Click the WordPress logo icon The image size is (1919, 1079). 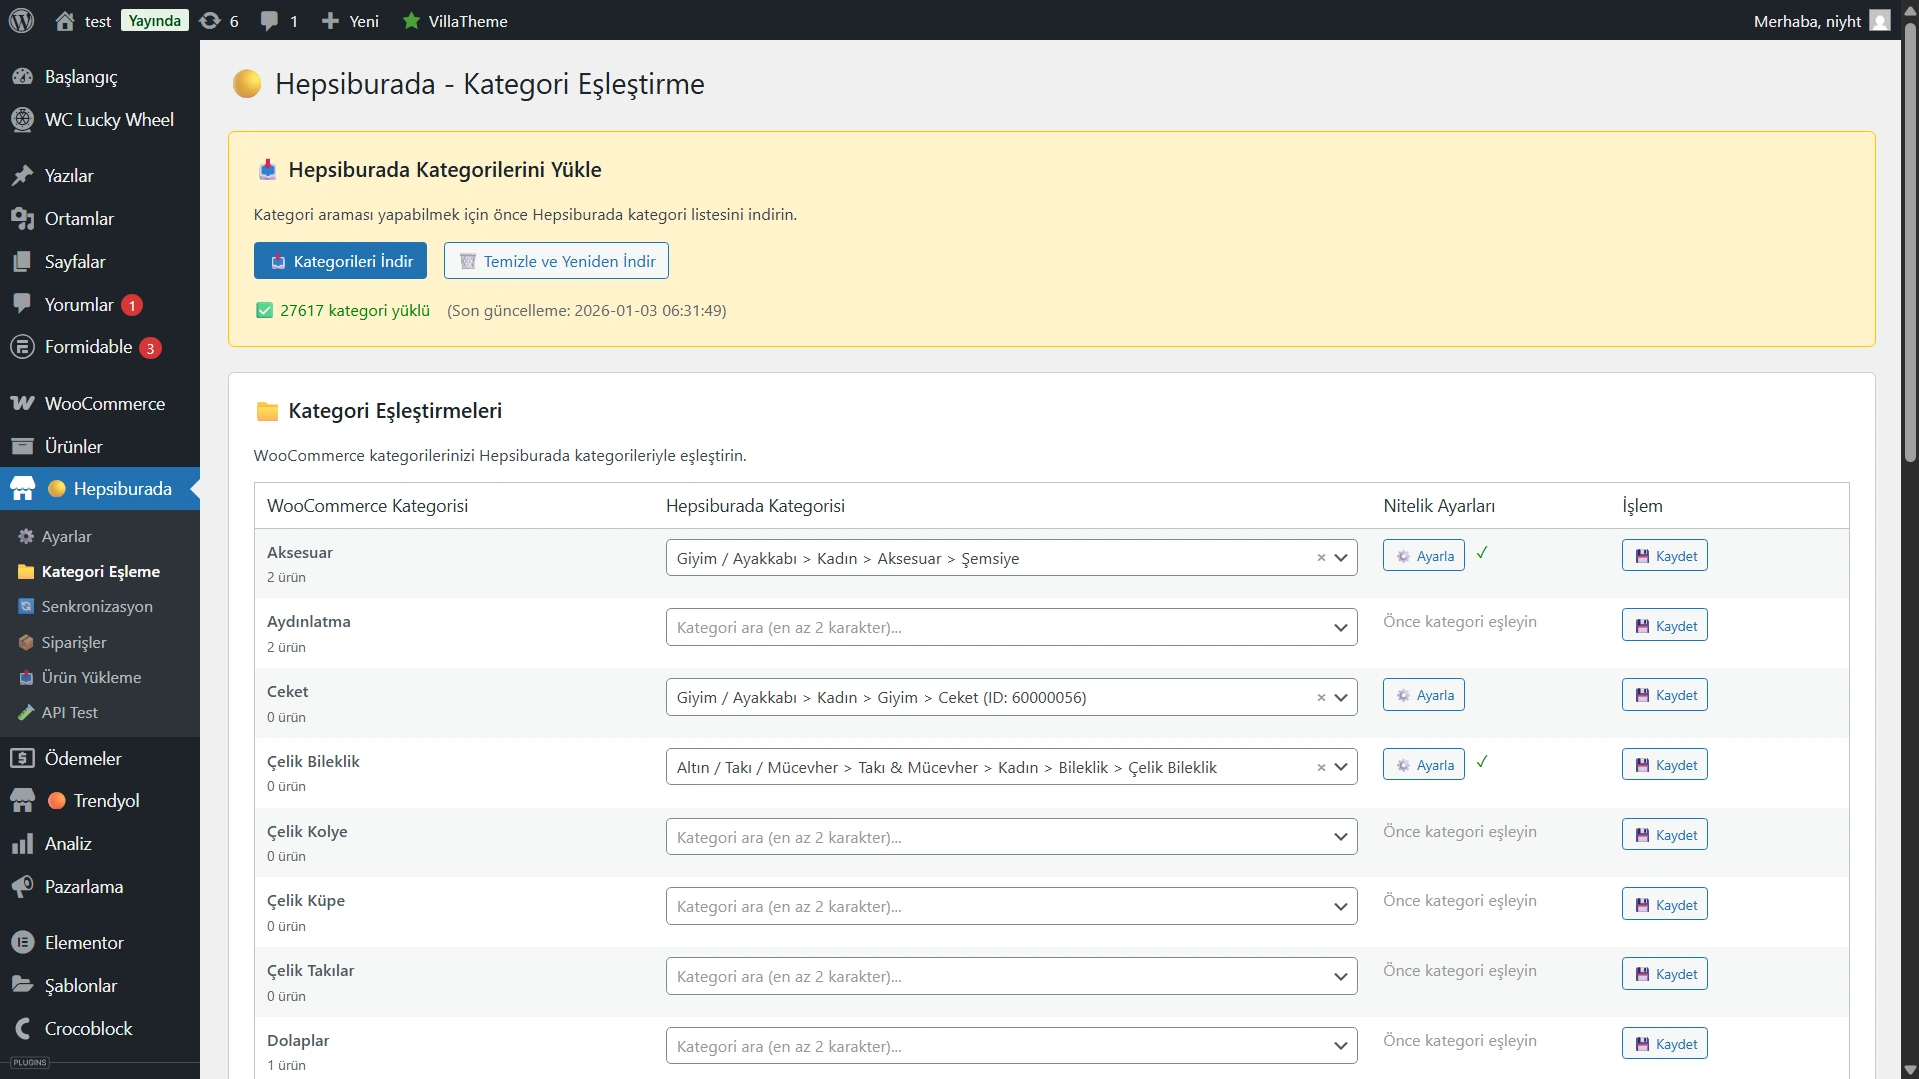(22, 20)
